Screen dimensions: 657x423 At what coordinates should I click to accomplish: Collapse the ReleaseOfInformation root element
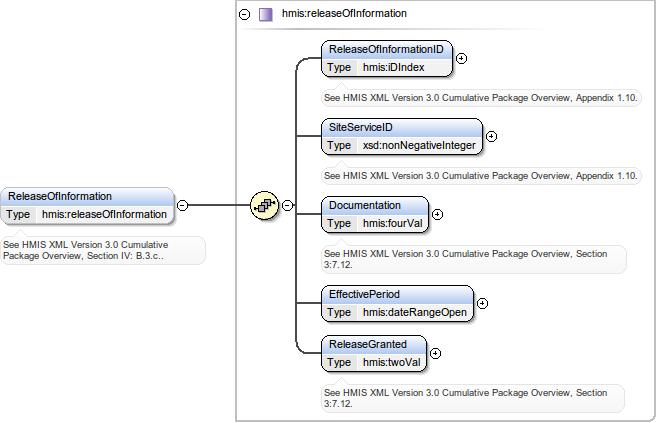click(182, 205)
